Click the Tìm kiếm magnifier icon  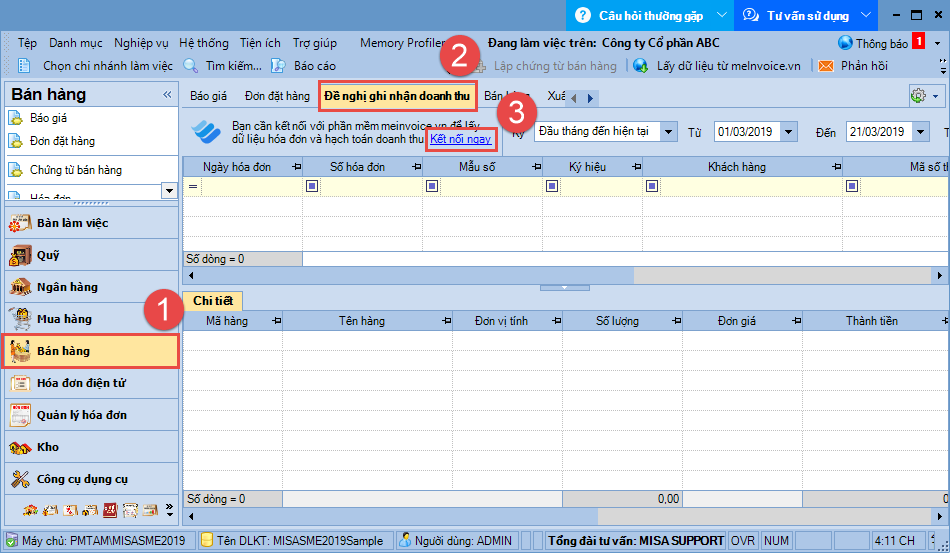point(190,65)
